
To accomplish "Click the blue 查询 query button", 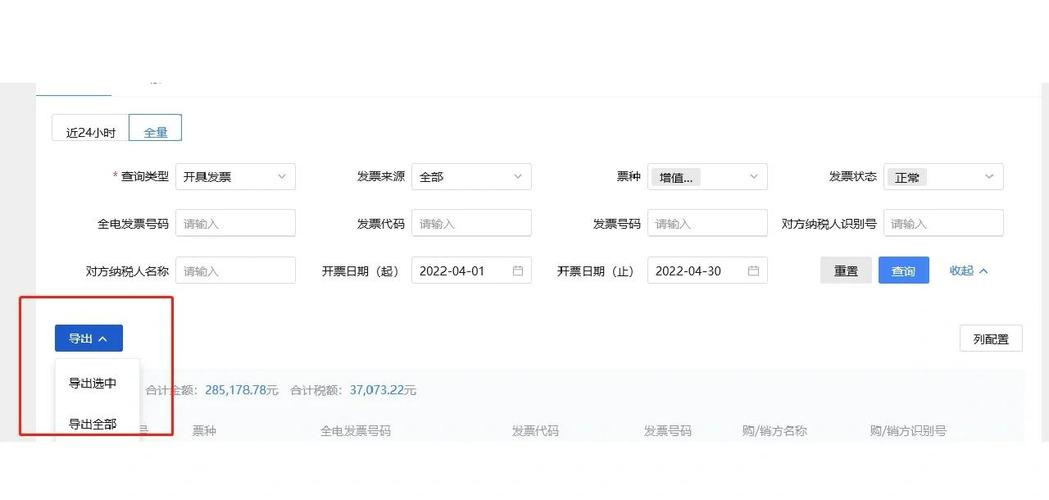I will pyautogui.click(x=903, y=270).
